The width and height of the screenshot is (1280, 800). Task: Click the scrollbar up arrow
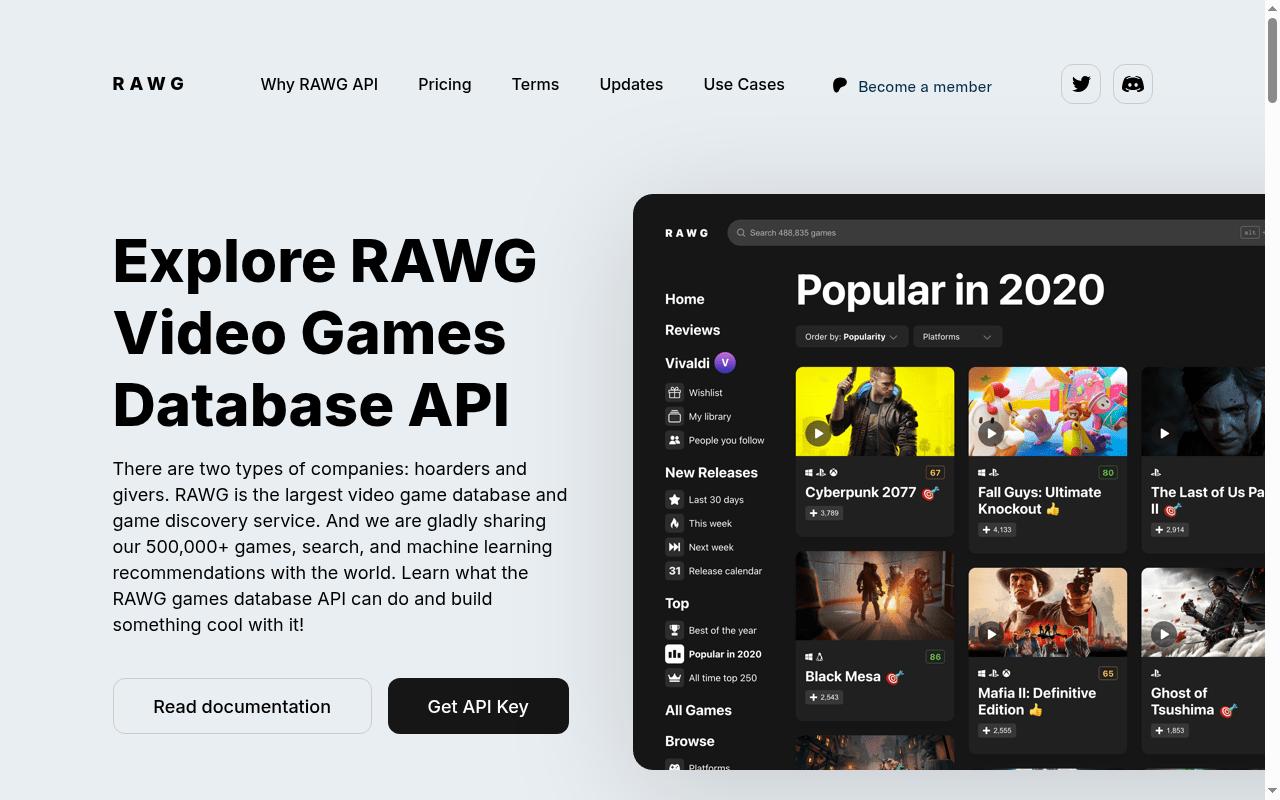[1272, 8]
